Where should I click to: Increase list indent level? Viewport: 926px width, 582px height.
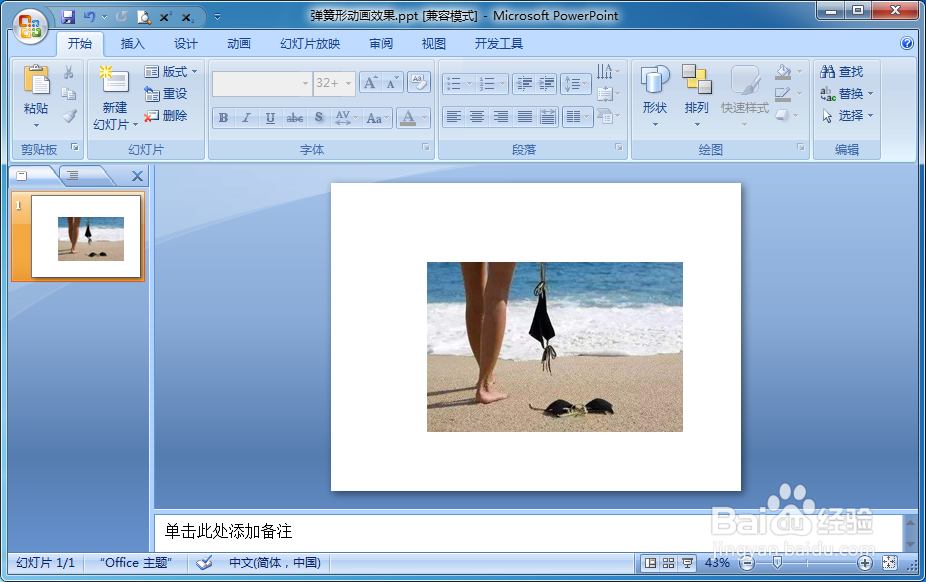546,84
